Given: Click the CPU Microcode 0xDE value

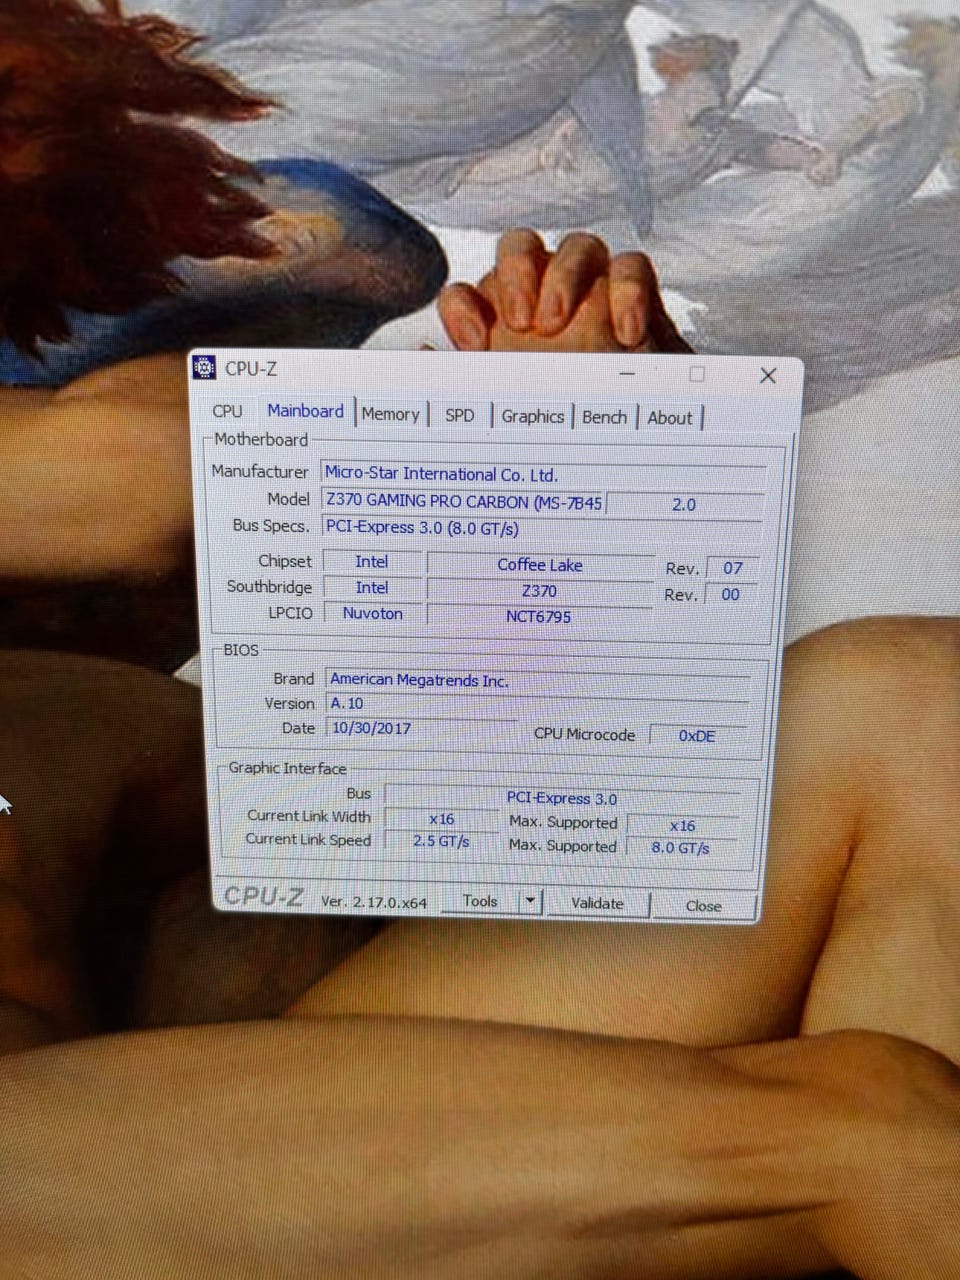Looking at the screenshot, I should tap(697, 735).
